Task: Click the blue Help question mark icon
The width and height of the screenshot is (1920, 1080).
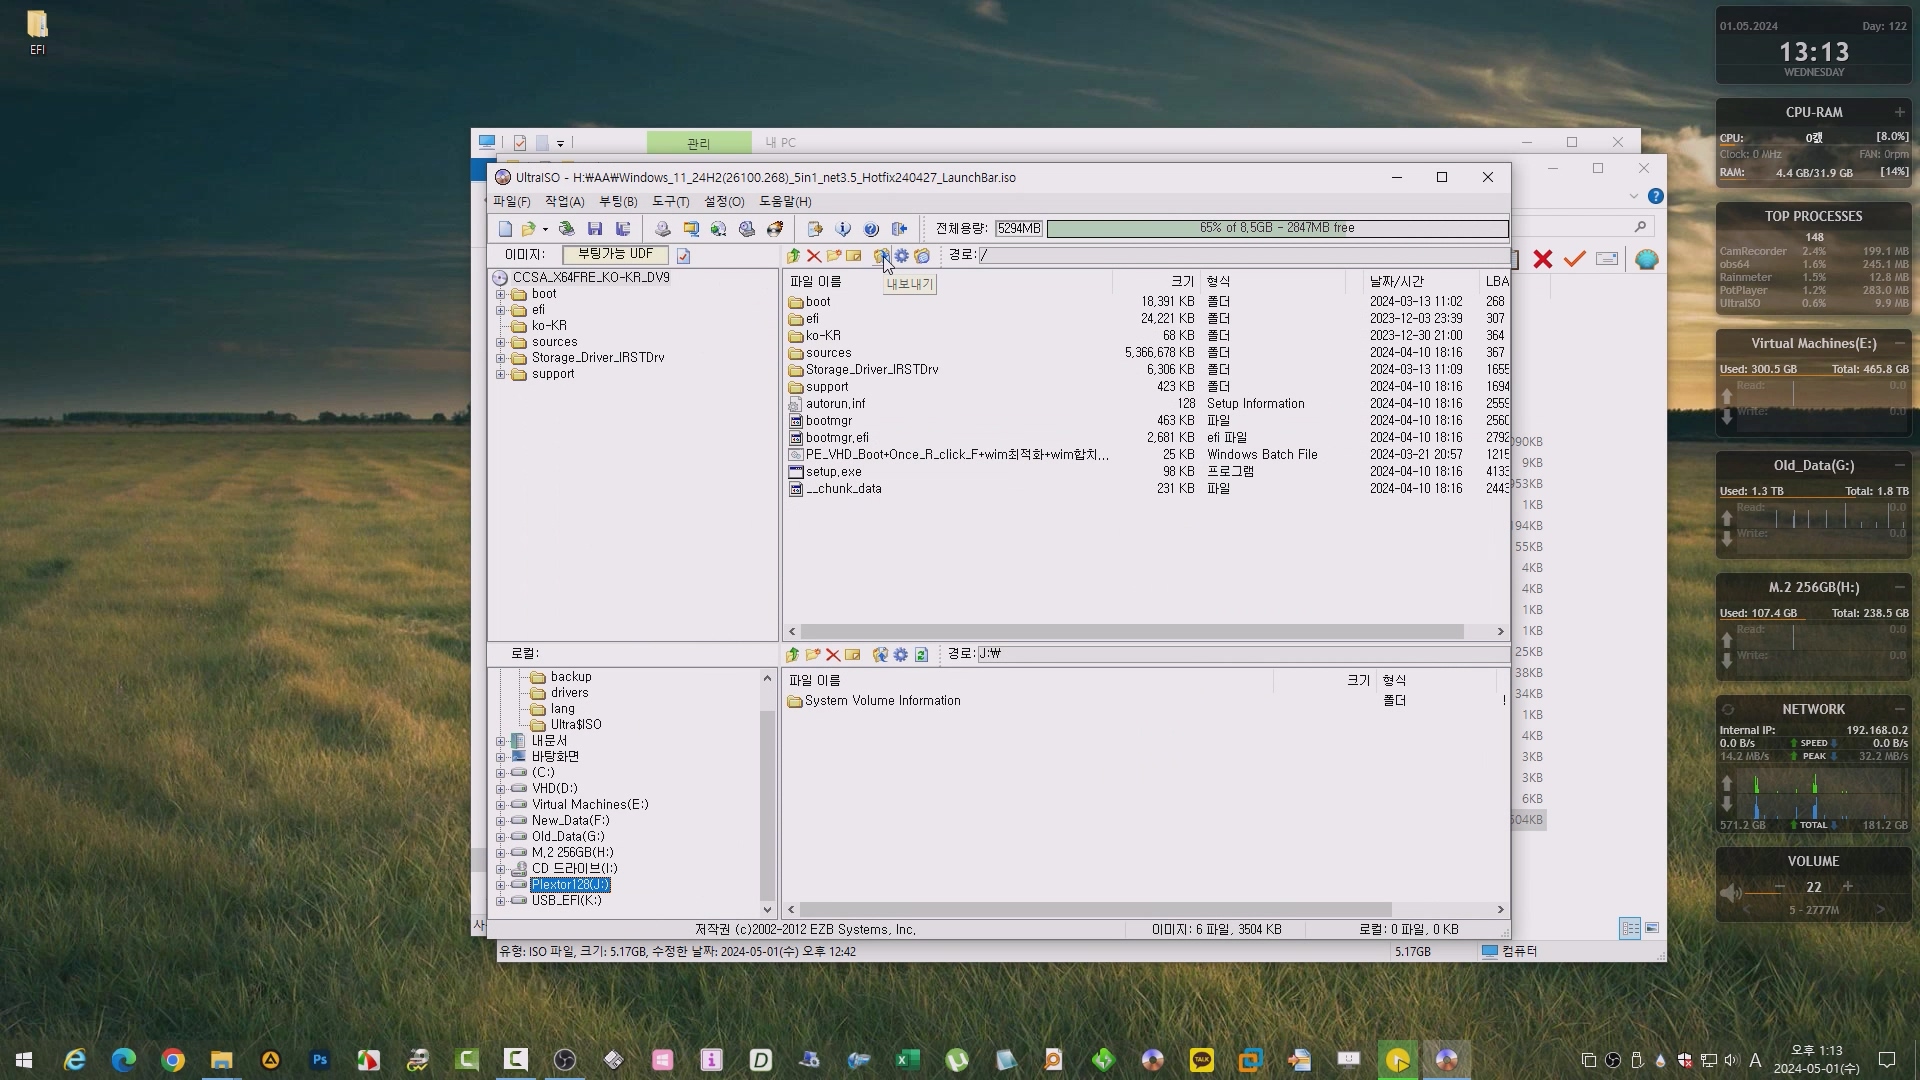Action: tap(871, 229)
